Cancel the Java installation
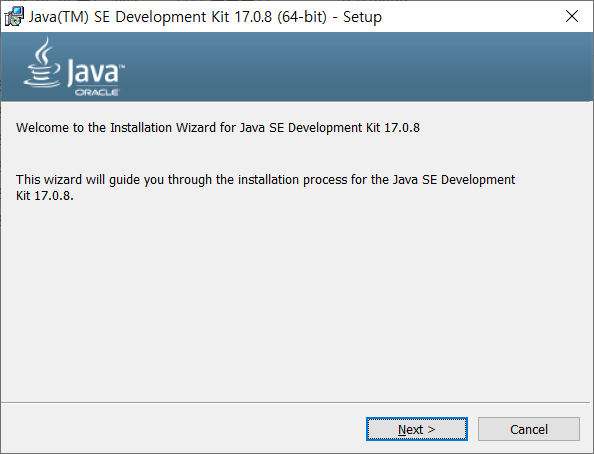594x454 pixels. (x=529, y=429)
